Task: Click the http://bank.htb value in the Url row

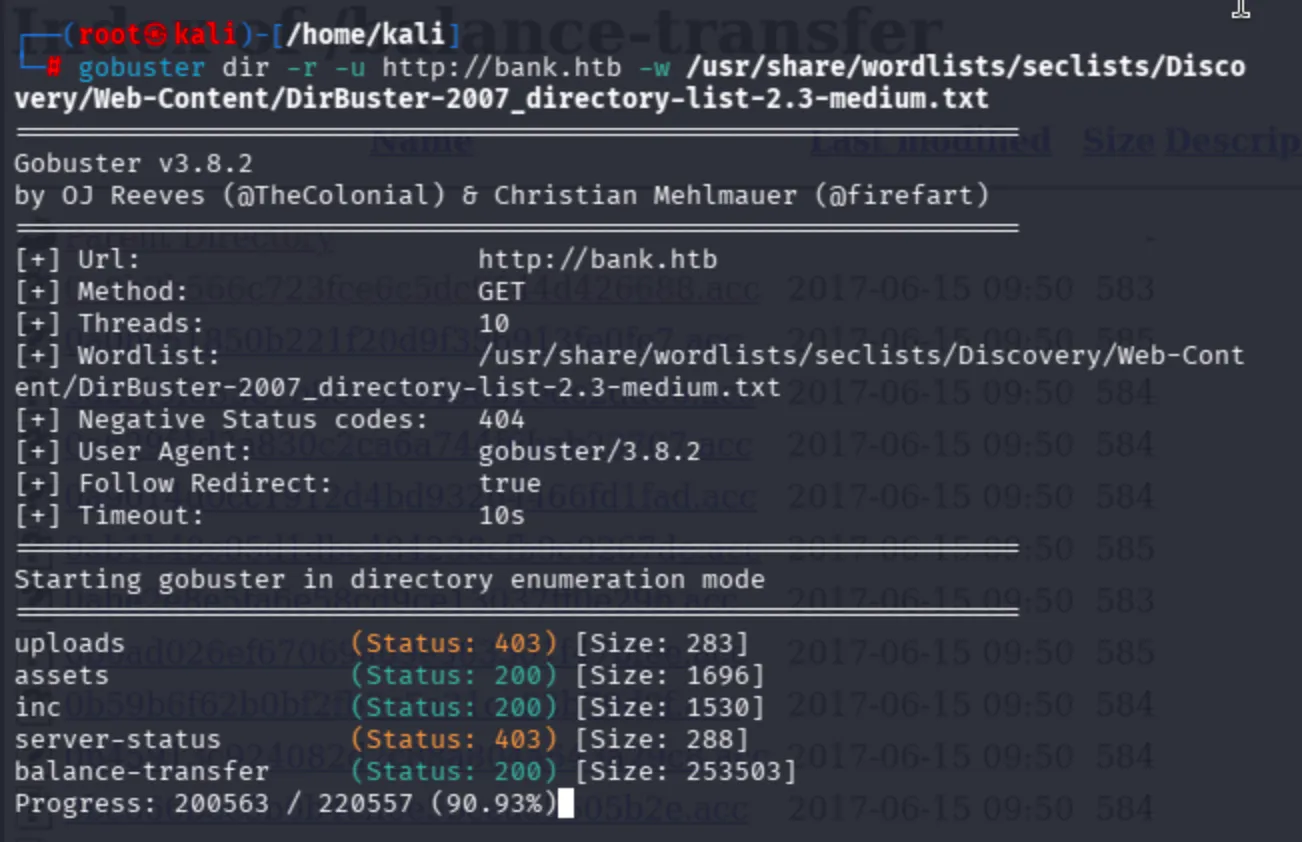Action: click(x=597, y=259)
